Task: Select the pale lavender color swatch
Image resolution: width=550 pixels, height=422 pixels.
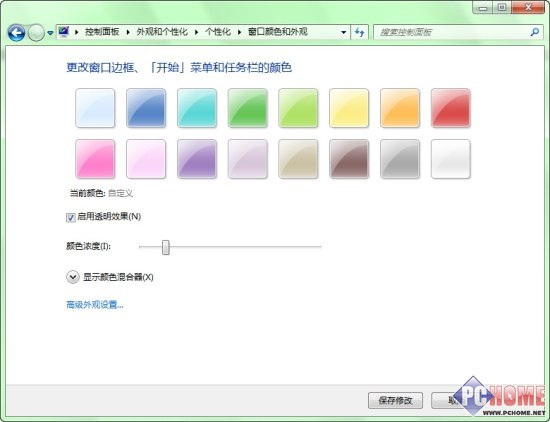Action: click(x=248, y=159)
